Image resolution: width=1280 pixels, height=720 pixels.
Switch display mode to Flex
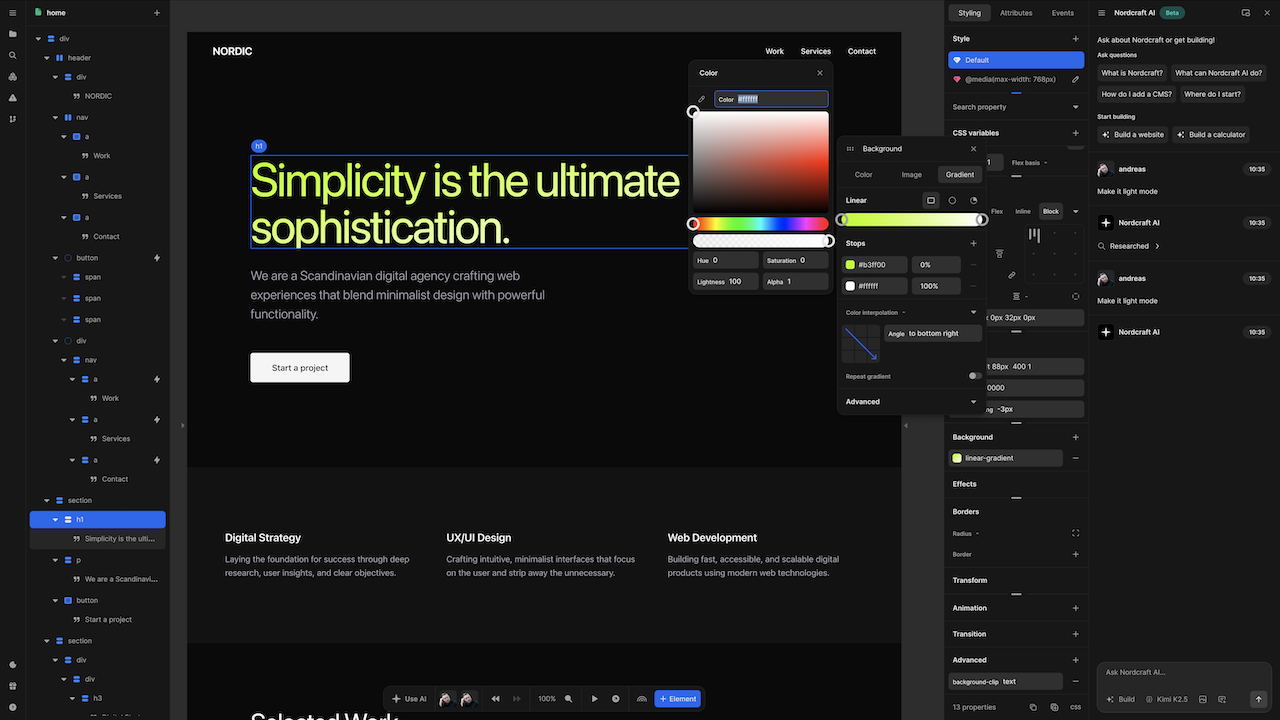click(x=997, y=211)
